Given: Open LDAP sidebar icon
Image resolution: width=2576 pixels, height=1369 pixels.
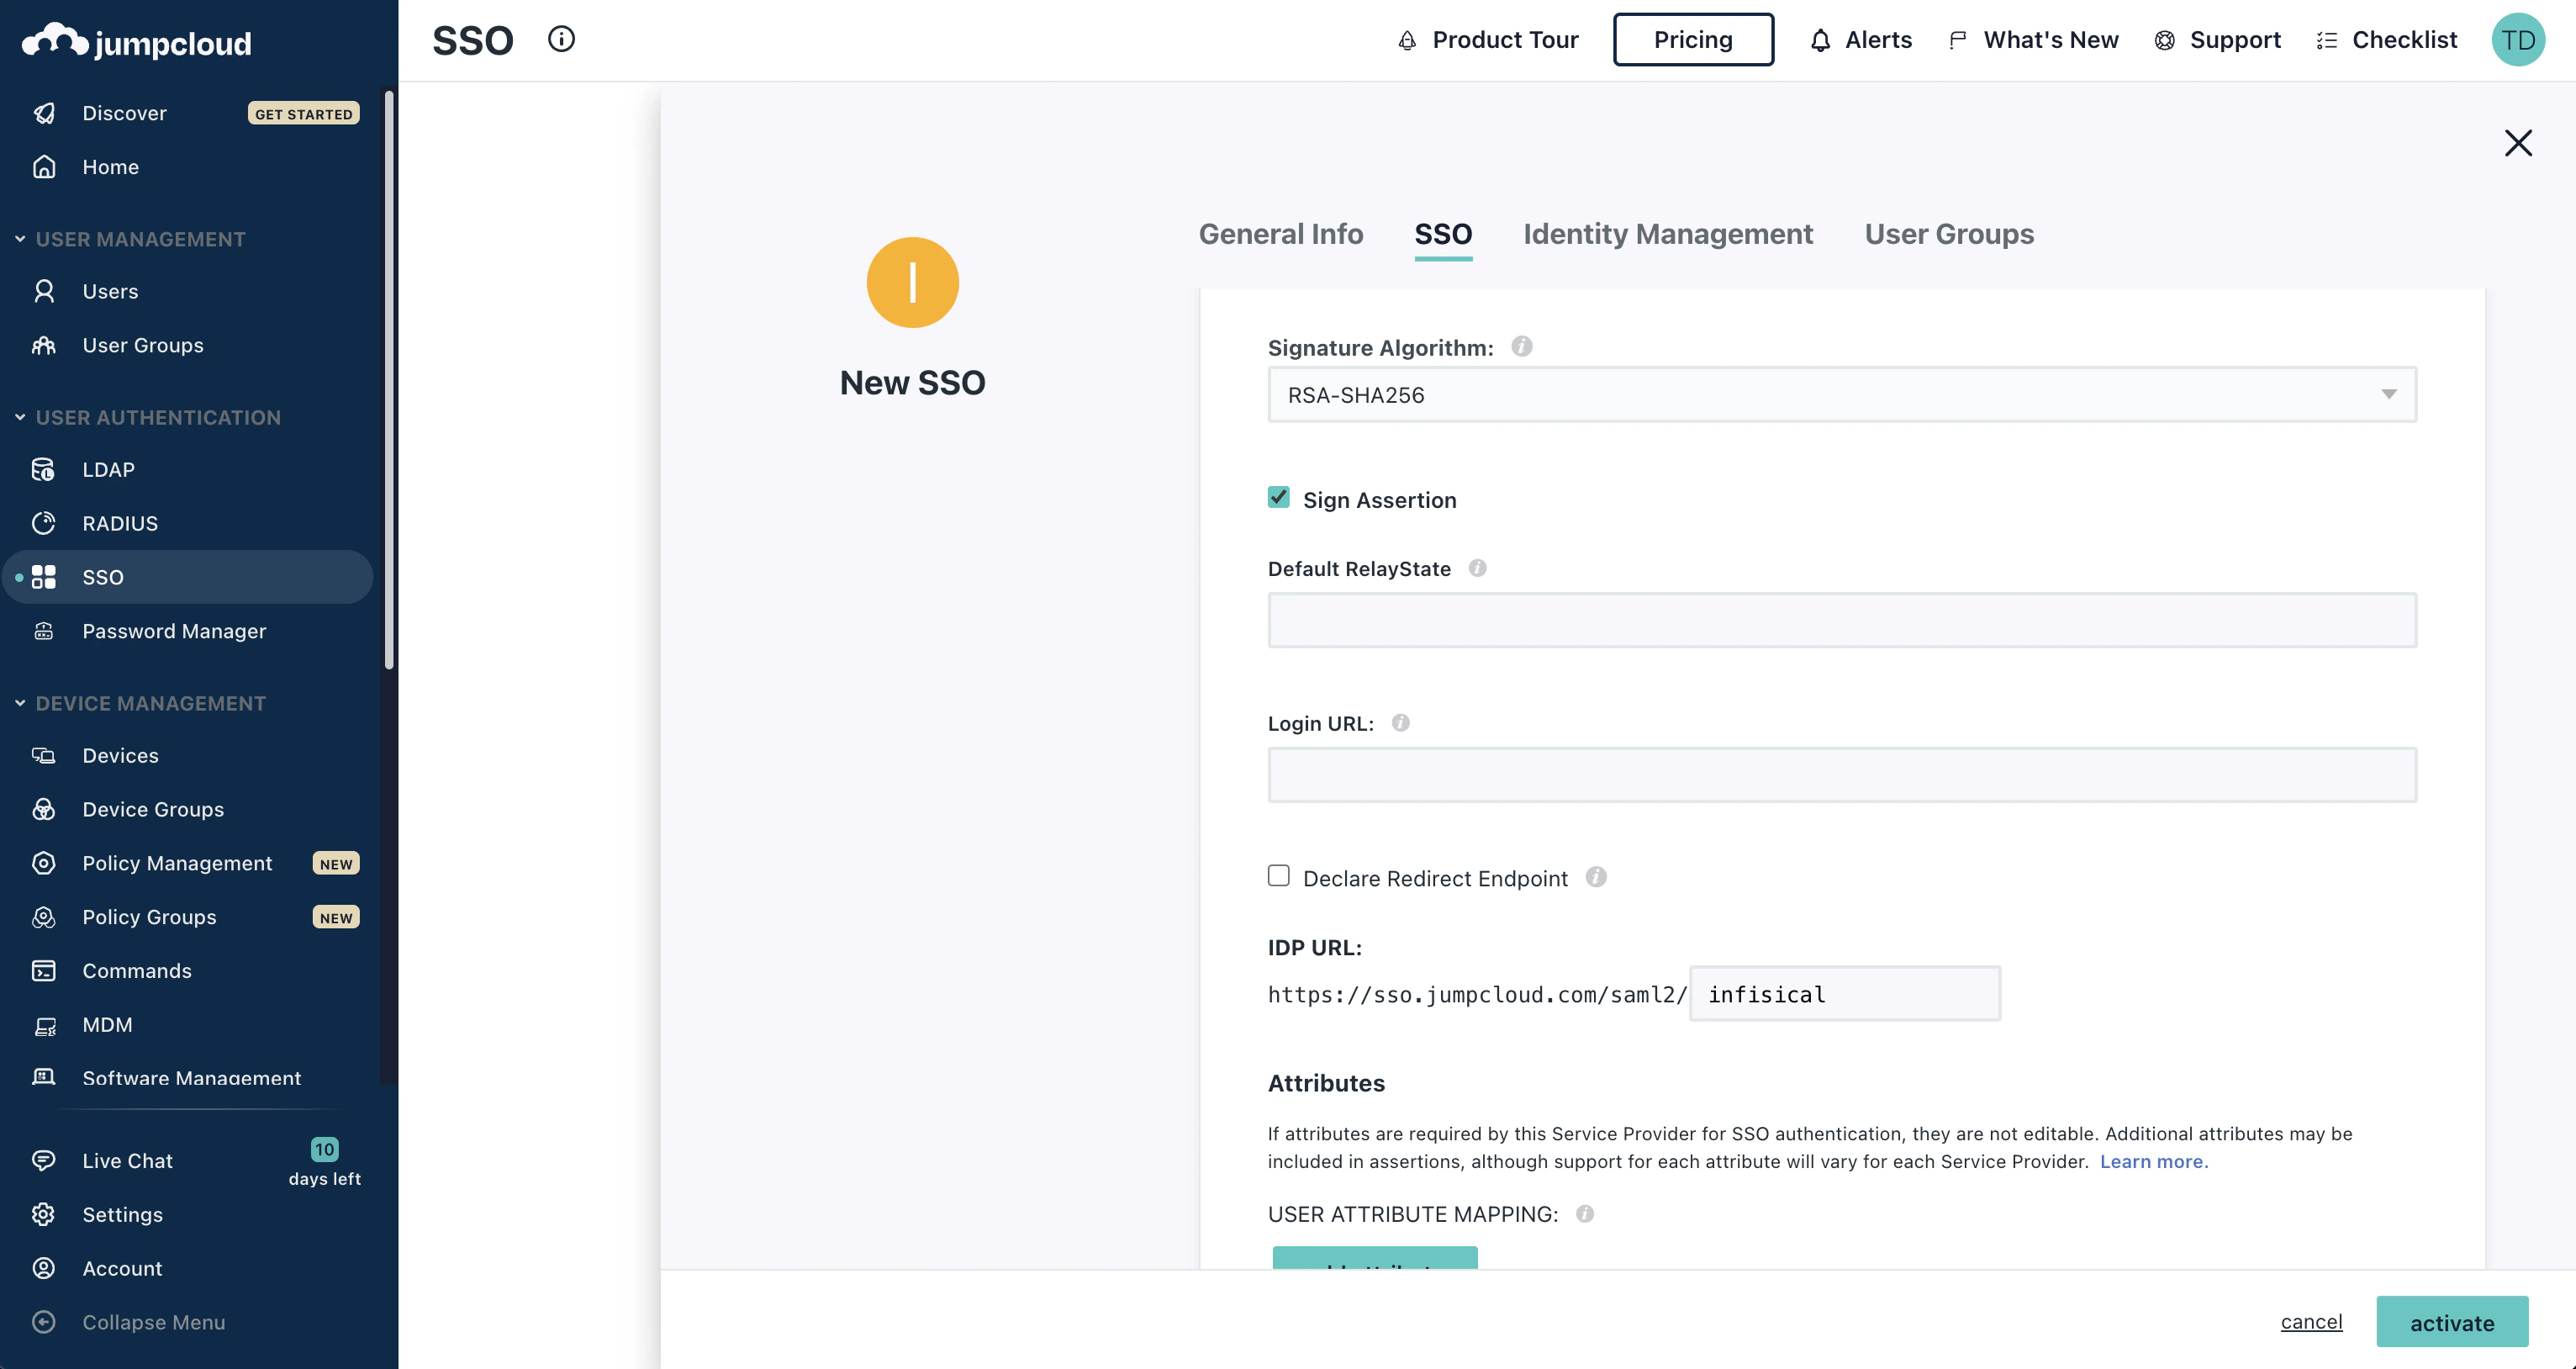Looking at the screenshot, I should point(44,469).
